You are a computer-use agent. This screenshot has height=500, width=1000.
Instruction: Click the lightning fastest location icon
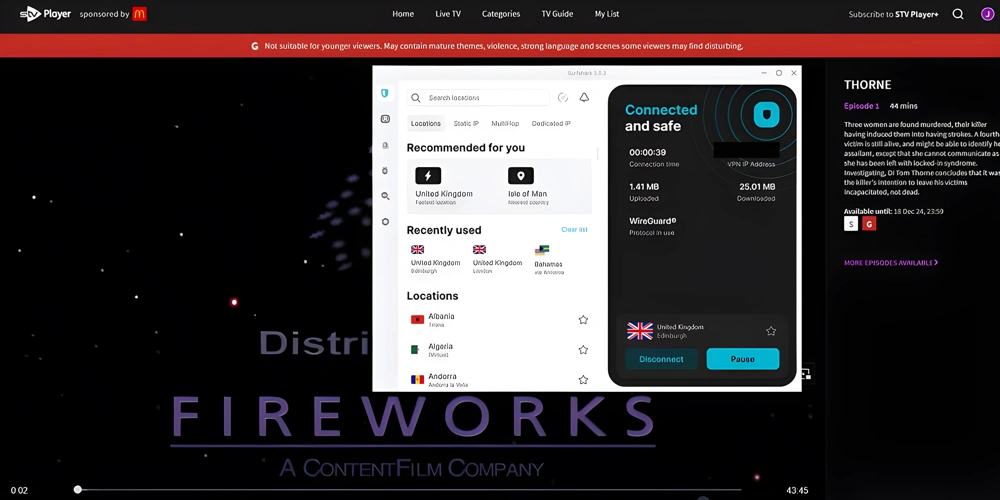tap(428, 175)
